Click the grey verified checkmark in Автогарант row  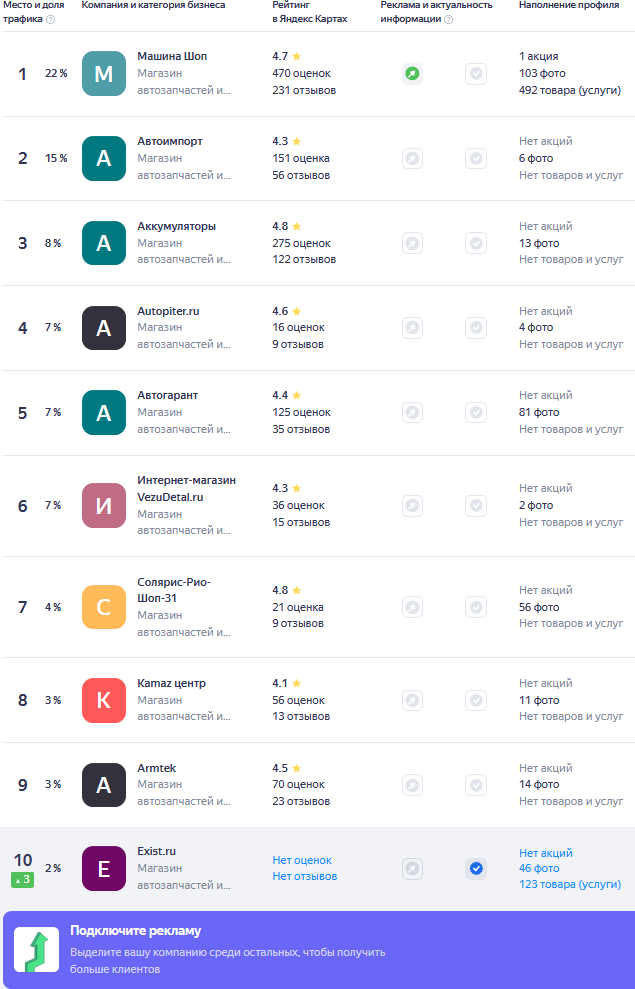point(476,413)
